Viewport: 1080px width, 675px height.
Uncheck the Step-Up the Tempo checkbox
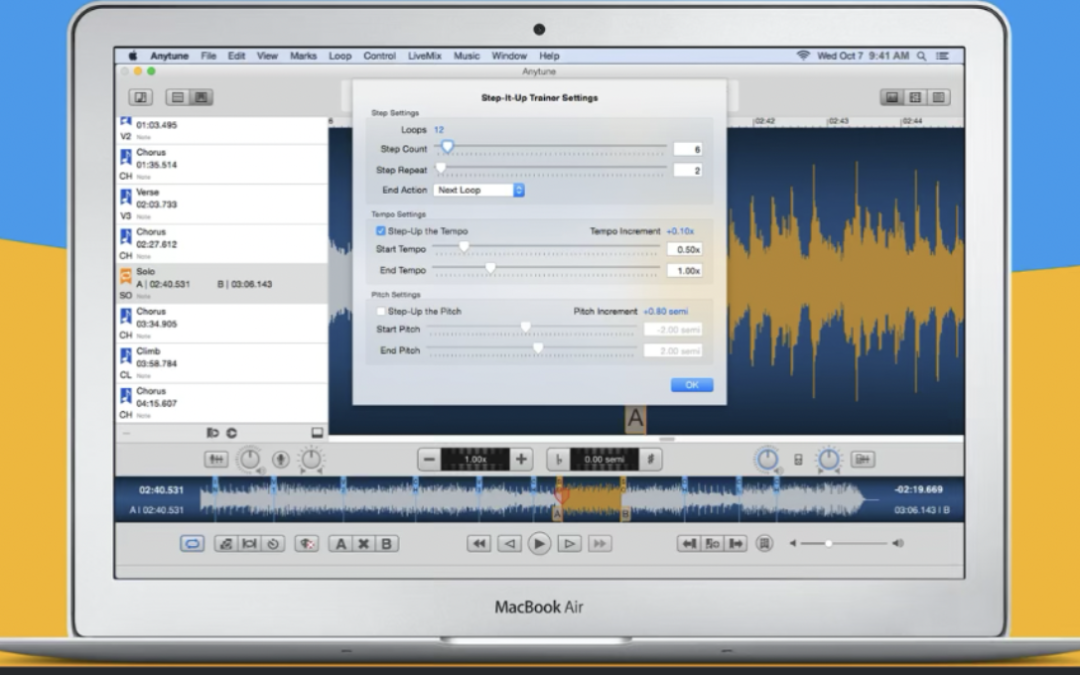coord(381,230)
